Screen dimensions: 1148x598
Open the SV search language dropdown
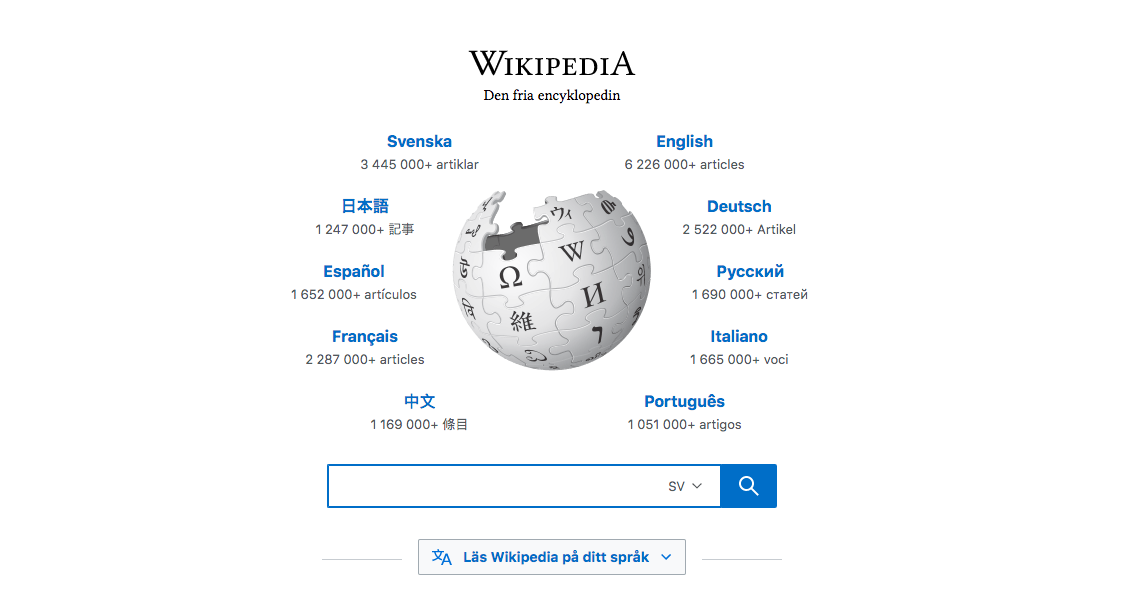685,486
